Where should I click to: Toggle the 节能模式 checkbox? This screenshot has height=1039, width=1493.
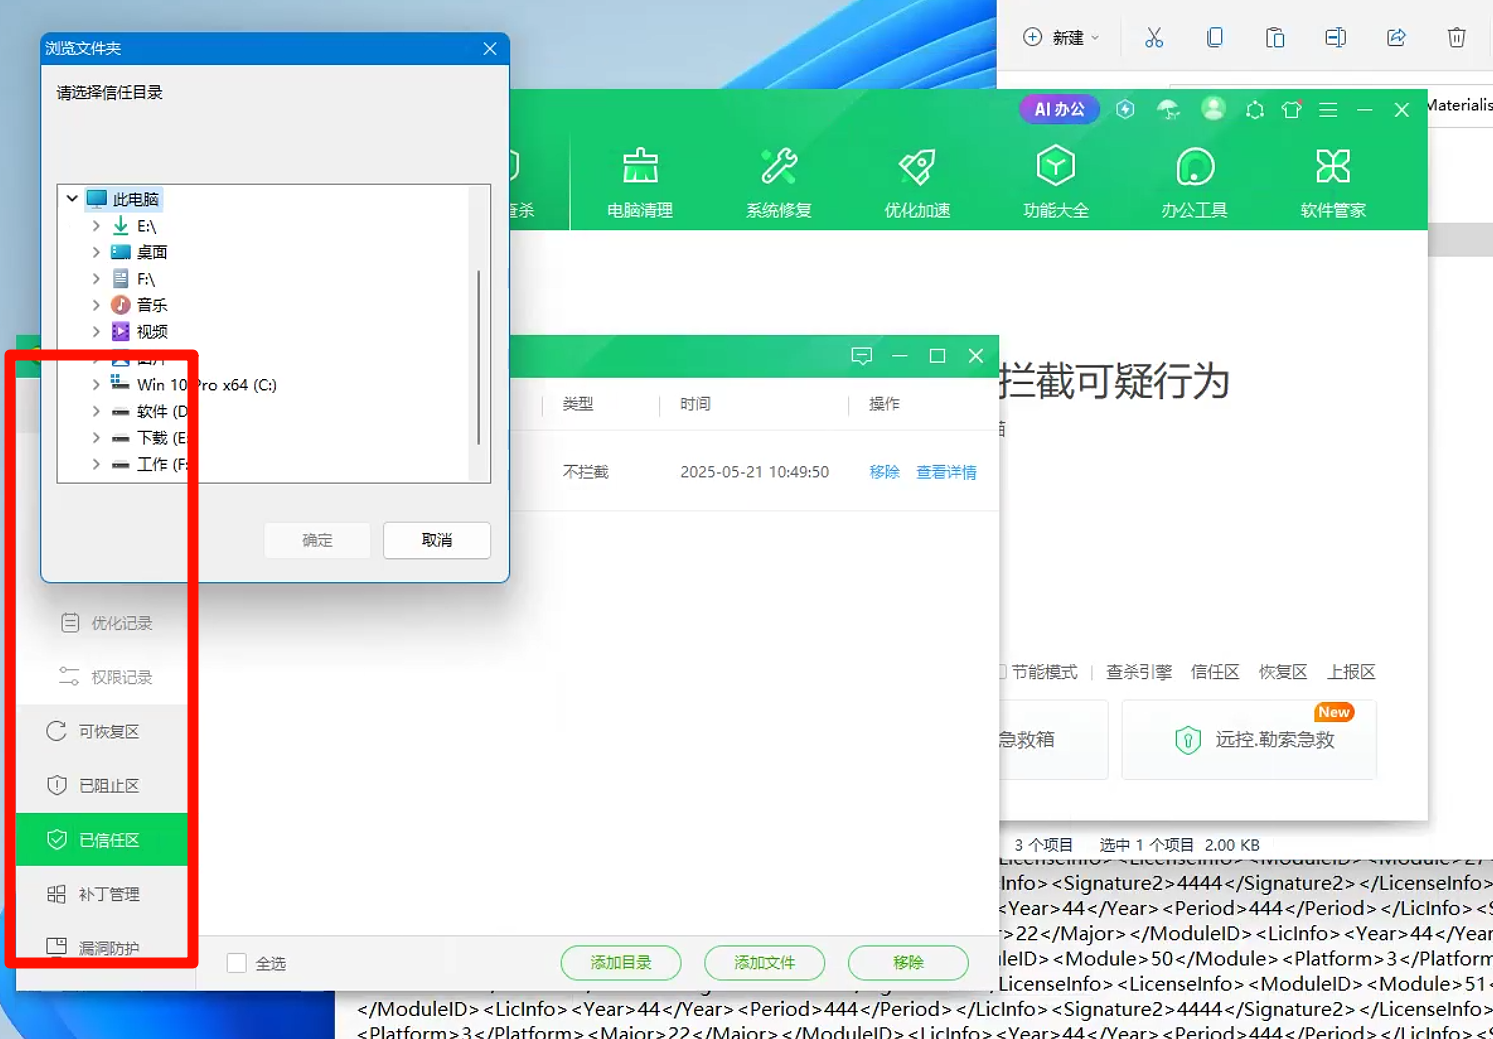point(1002,672)
